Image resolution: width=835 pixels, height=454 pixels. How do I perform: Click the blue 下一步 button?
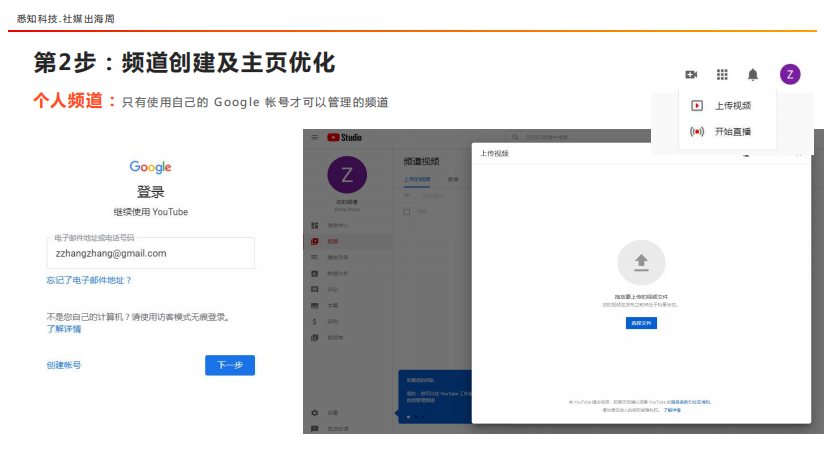click(230, 365)
